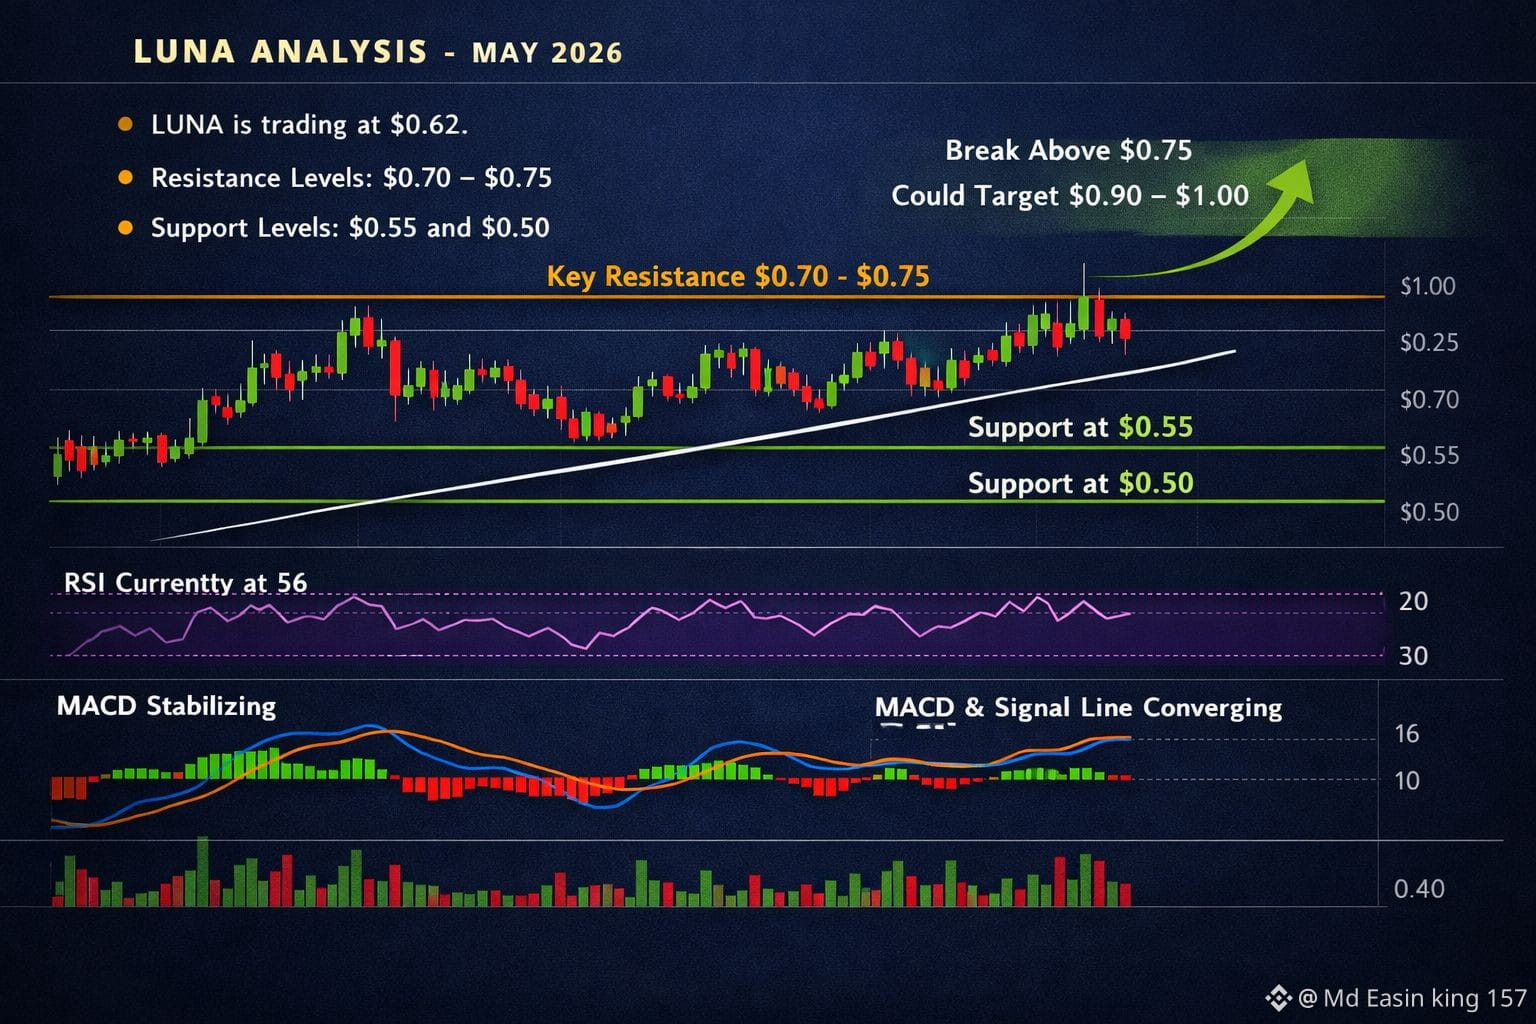Click the RSI axis value 30
The image size is (1536, 1024).
[1413, 656]
